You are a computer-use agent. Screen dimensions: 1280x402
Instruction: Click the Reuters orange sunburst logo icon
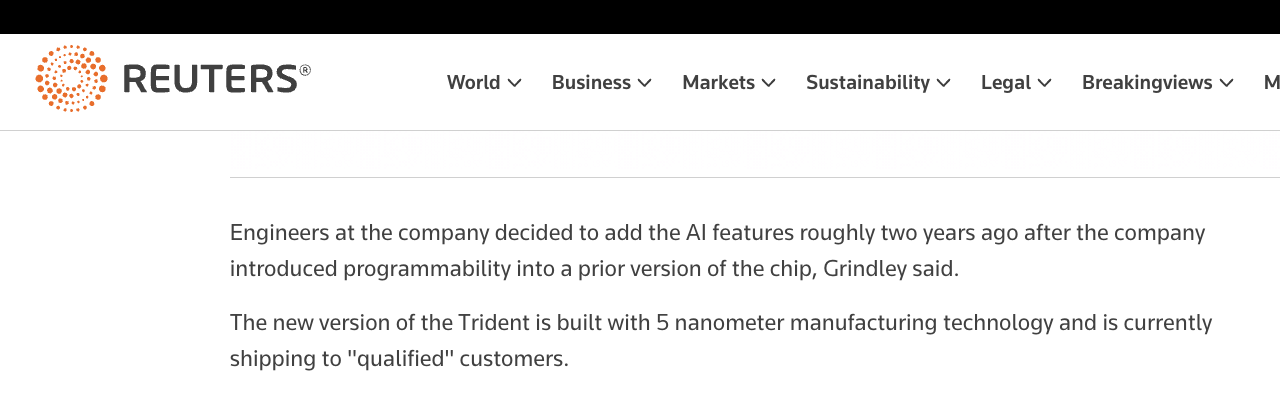[71, 78]
